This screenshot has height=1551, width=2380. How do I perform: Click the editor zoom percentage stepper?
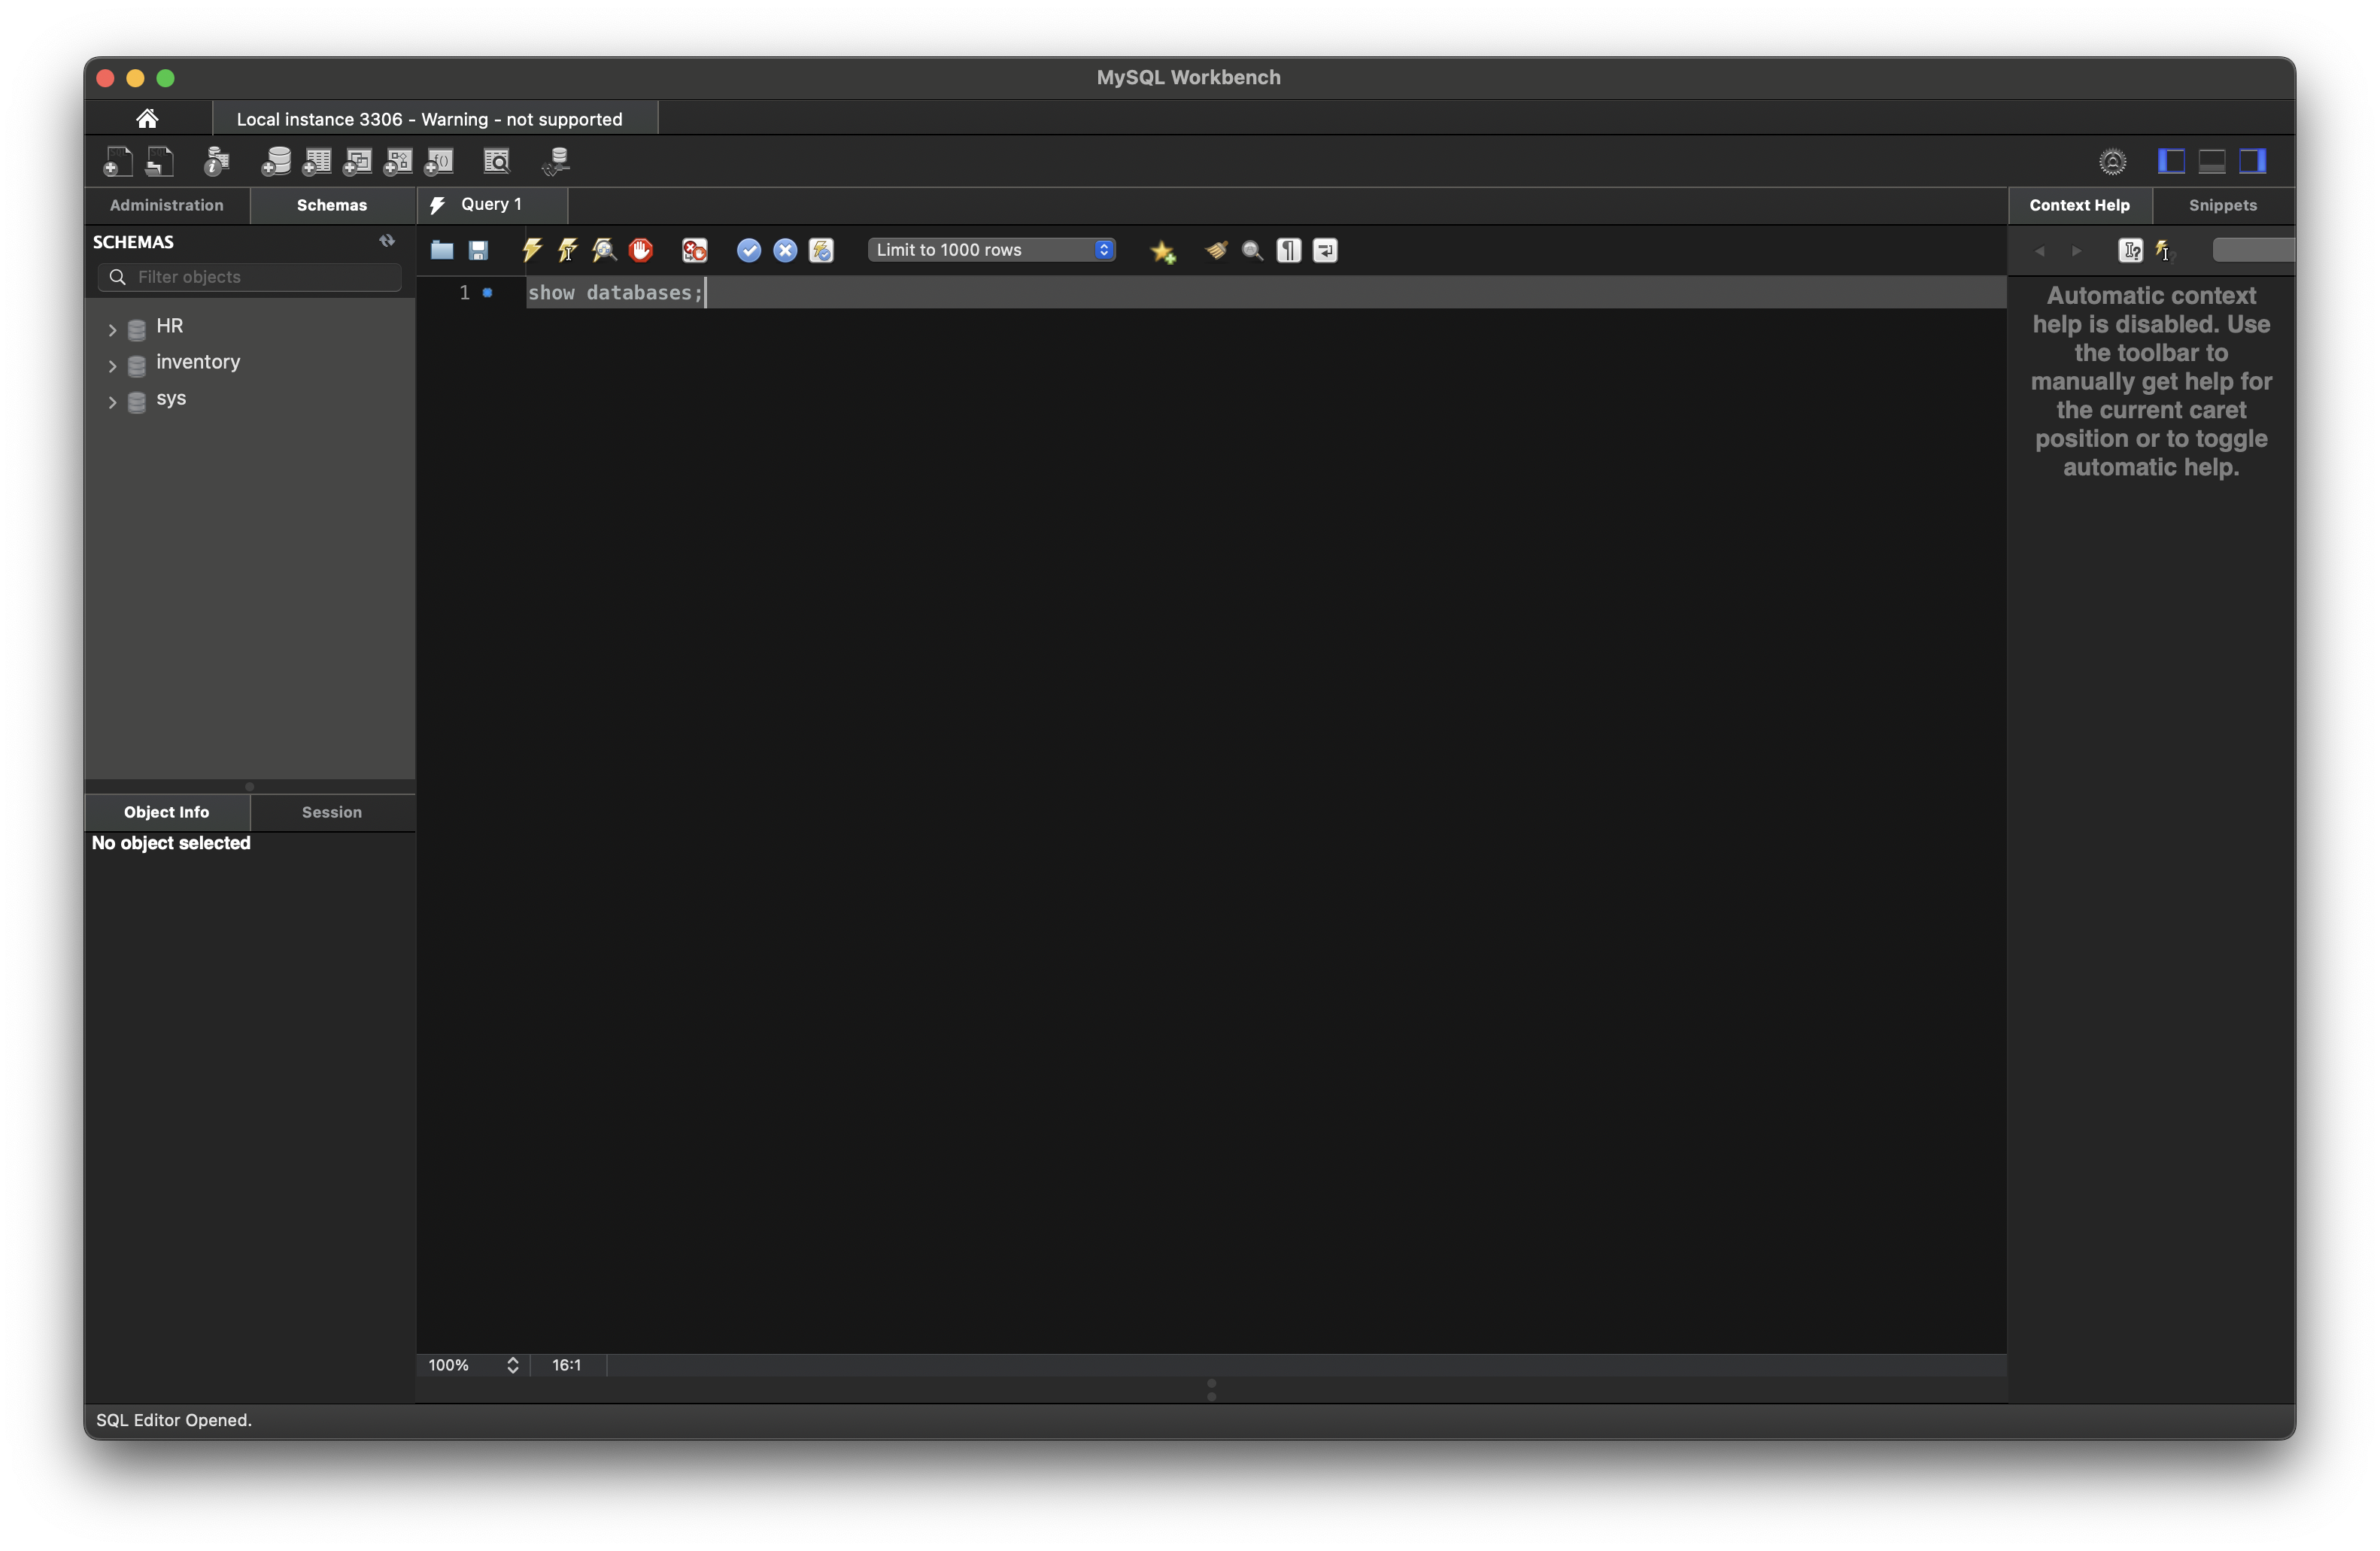[x=512, y=1365]
